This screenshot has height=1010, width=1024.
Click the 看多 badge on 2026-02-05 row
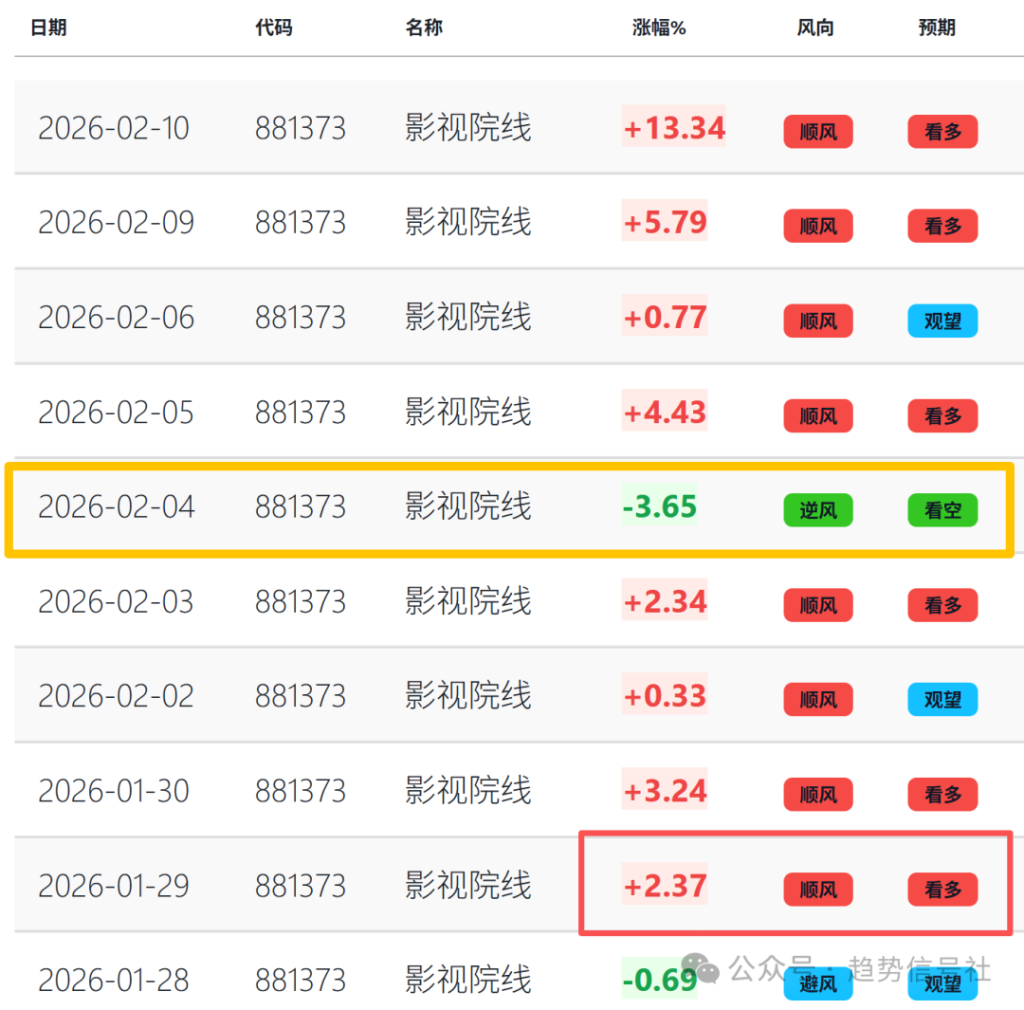point(941,415)
